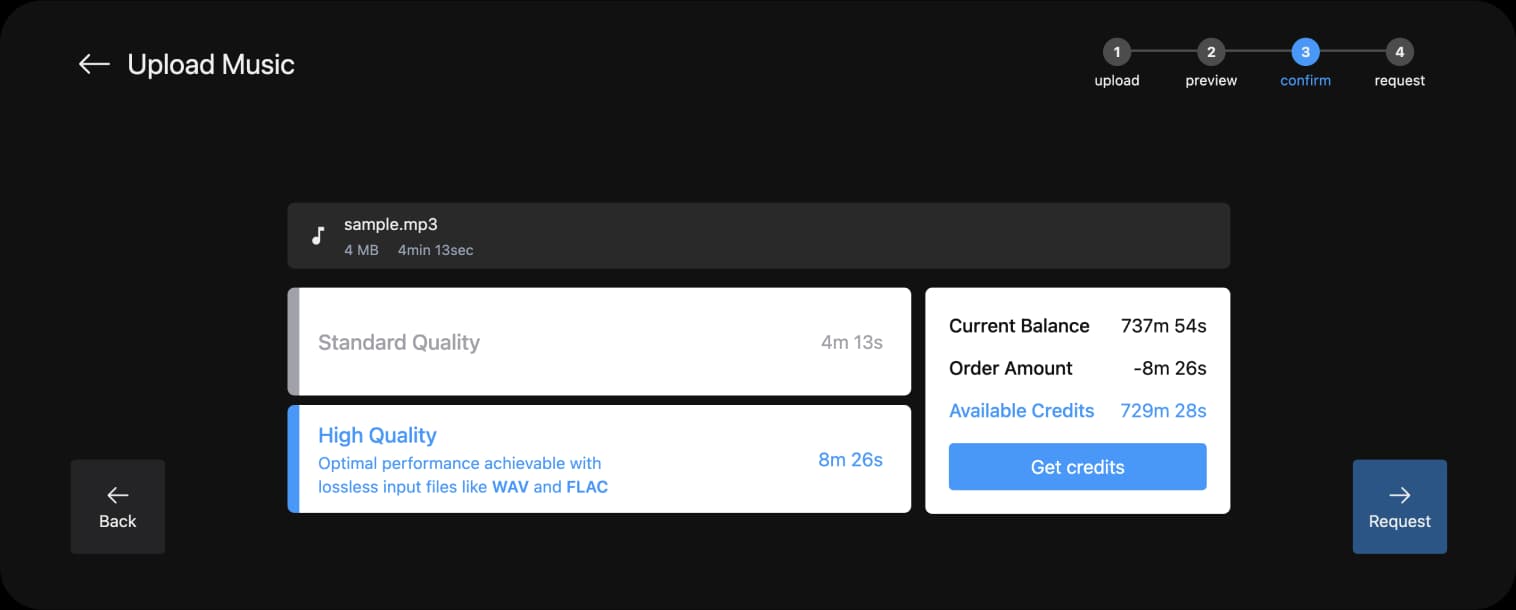1516x610 pixels.
Task: Select the Standard Quality option
Action: coord(599,342)
